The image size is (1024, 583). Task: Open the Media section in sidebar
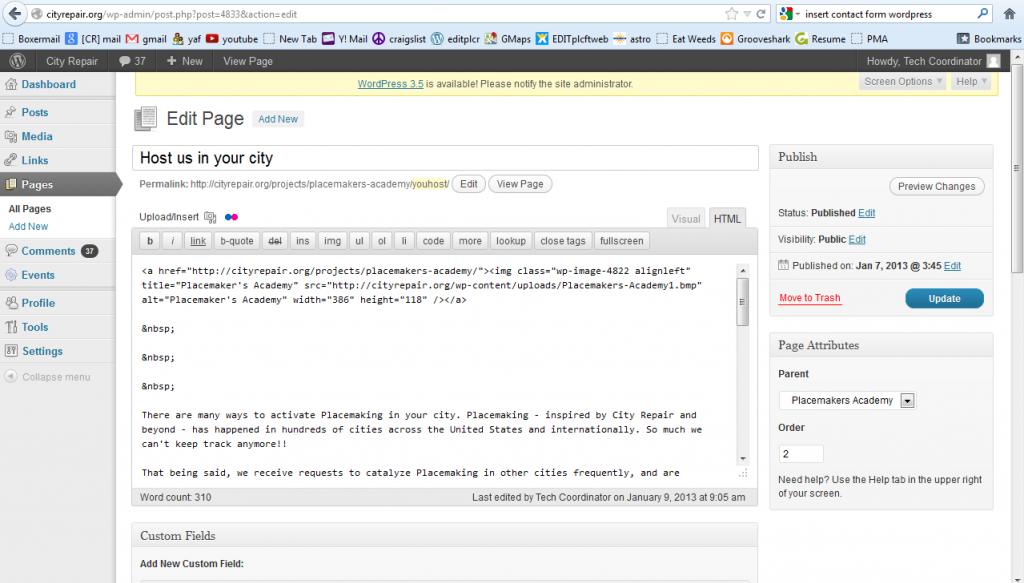37,136
